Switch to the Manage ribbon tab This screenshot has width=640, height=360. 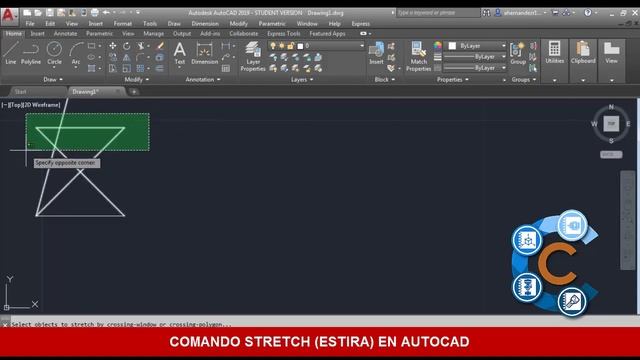153,33
